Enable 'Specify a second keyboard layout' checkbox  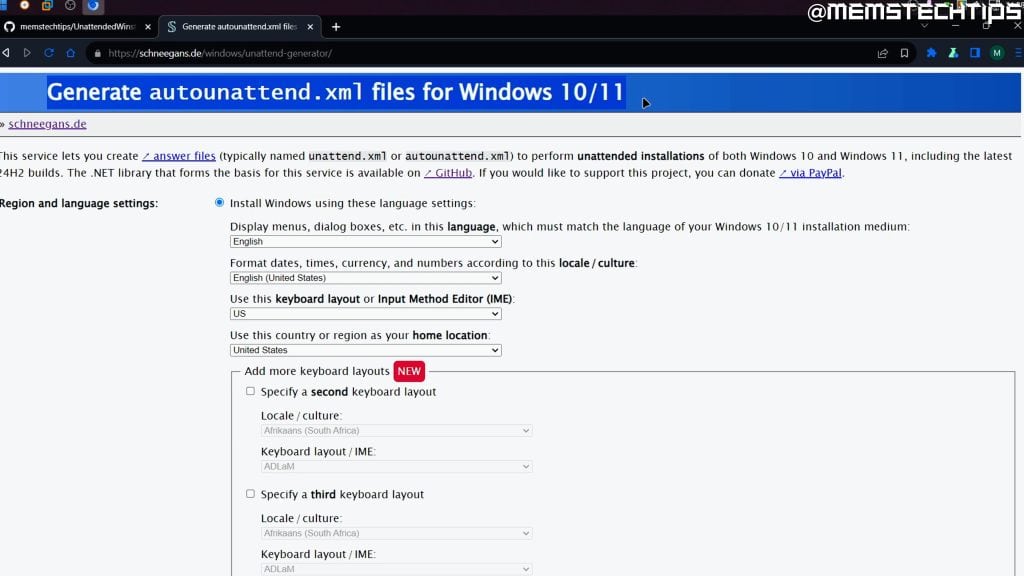point(251,392)
